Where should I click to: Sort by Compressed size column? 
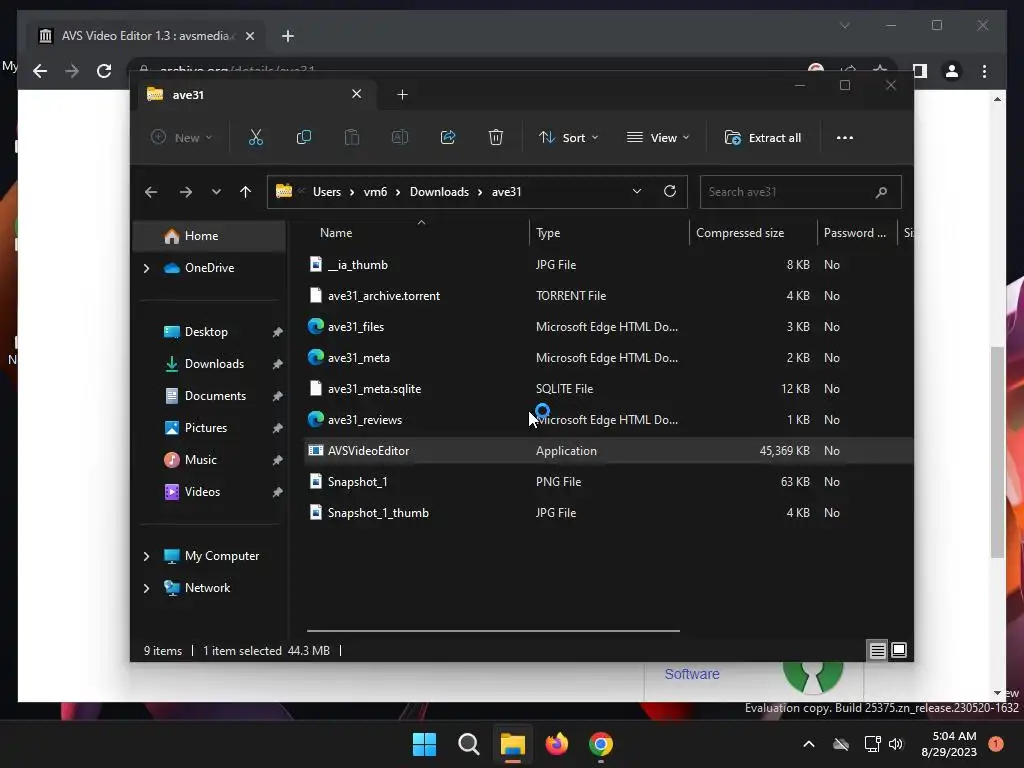tap(739, 232)
